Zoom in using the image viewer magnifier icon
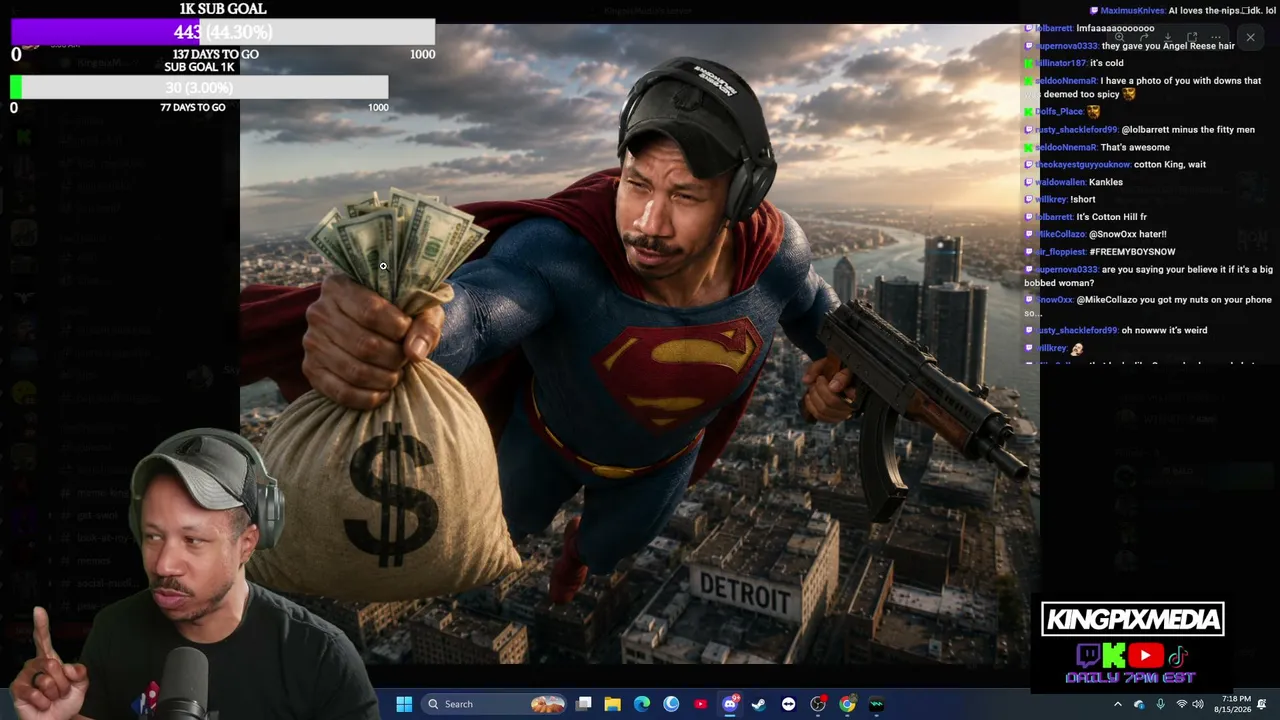 [x=1119, y=38]
